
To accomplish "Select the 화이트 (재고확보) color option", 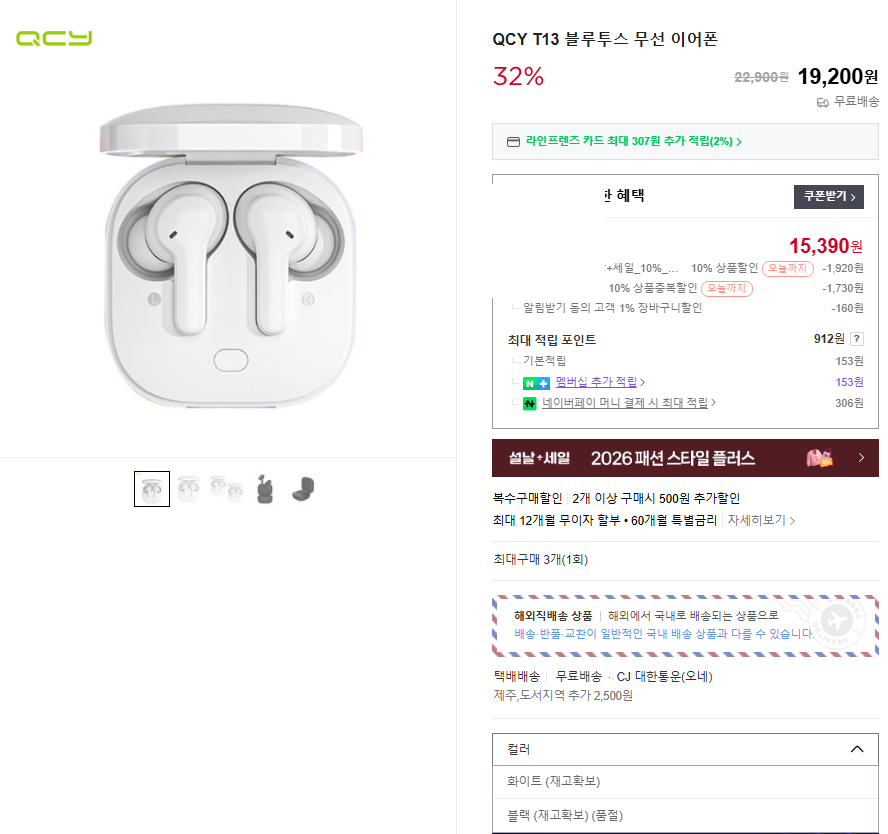I will [554, 781].
